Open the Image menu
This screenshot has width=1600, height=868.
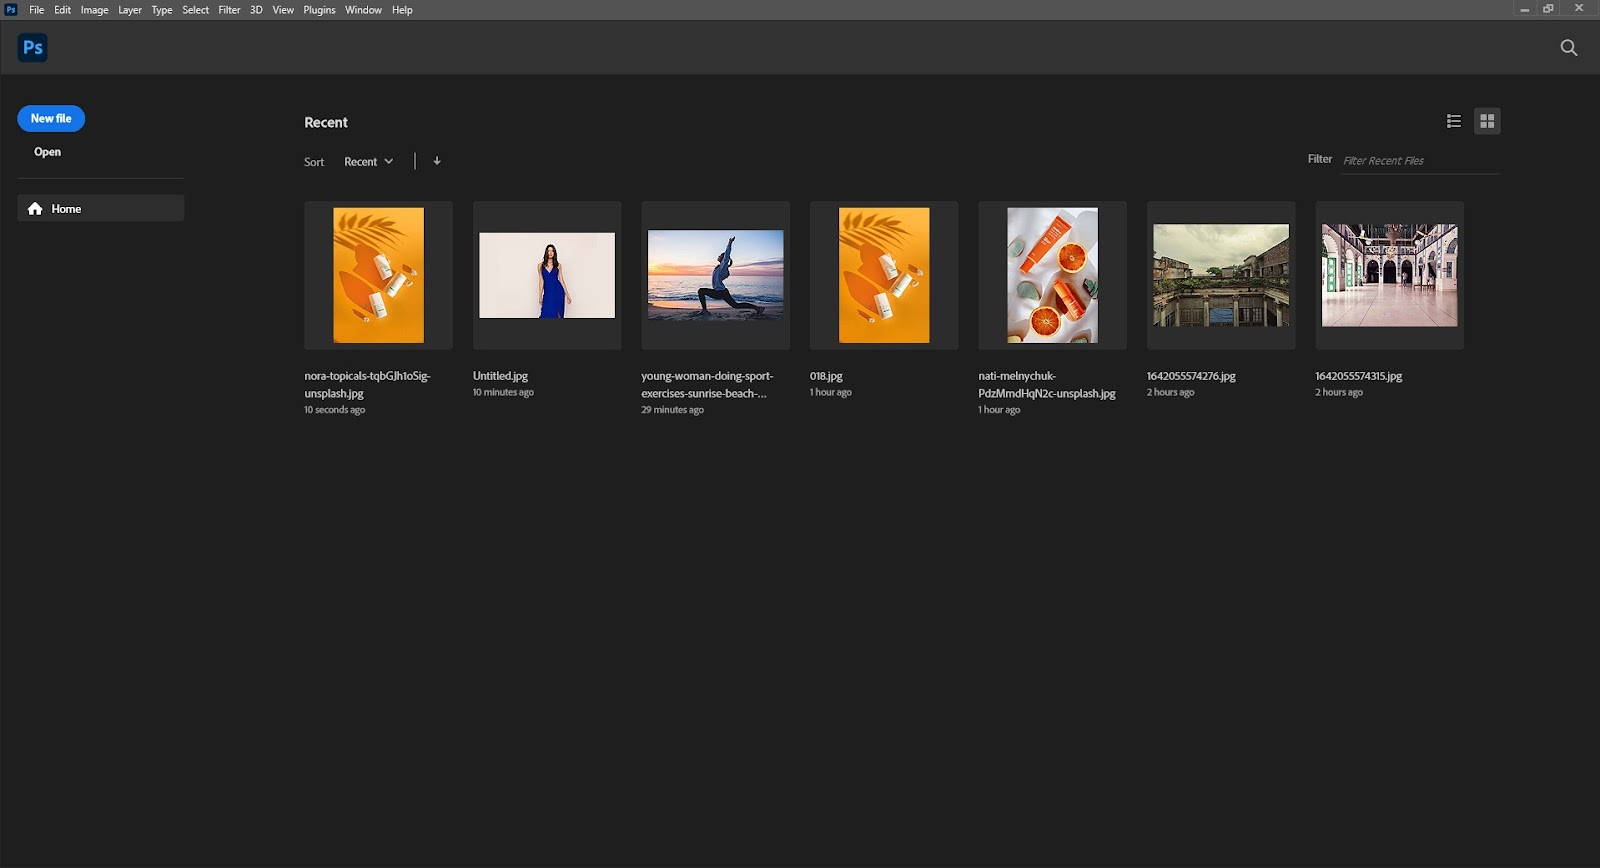(x=95, y=10)
